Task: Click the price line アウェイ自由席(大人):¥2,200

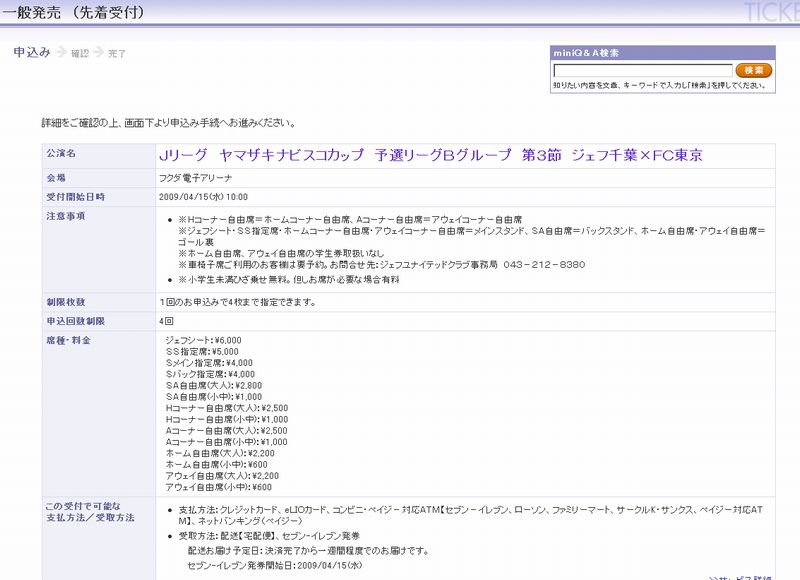Action: pyautogui.click(x=222, y=476)
